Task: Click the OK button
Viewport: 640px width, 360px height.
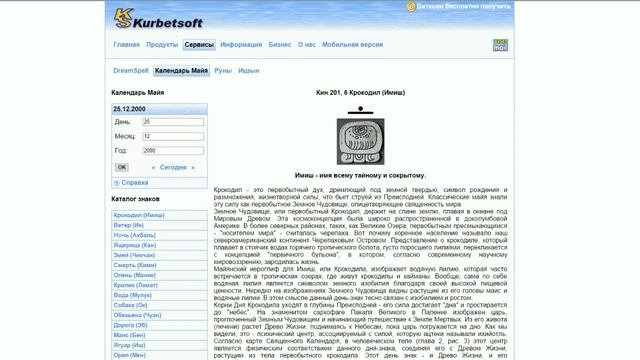Action: pos(122,167)
